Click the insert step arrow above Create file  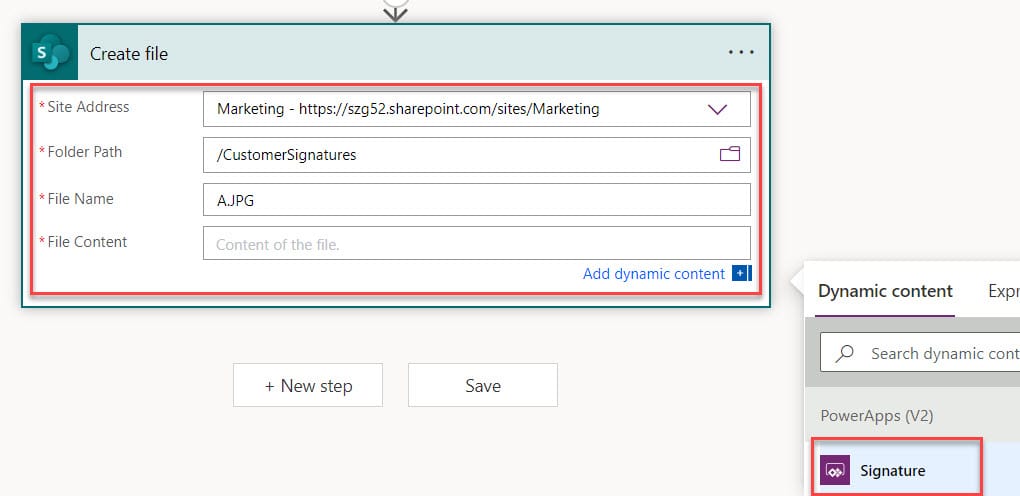tap(396, 11)
